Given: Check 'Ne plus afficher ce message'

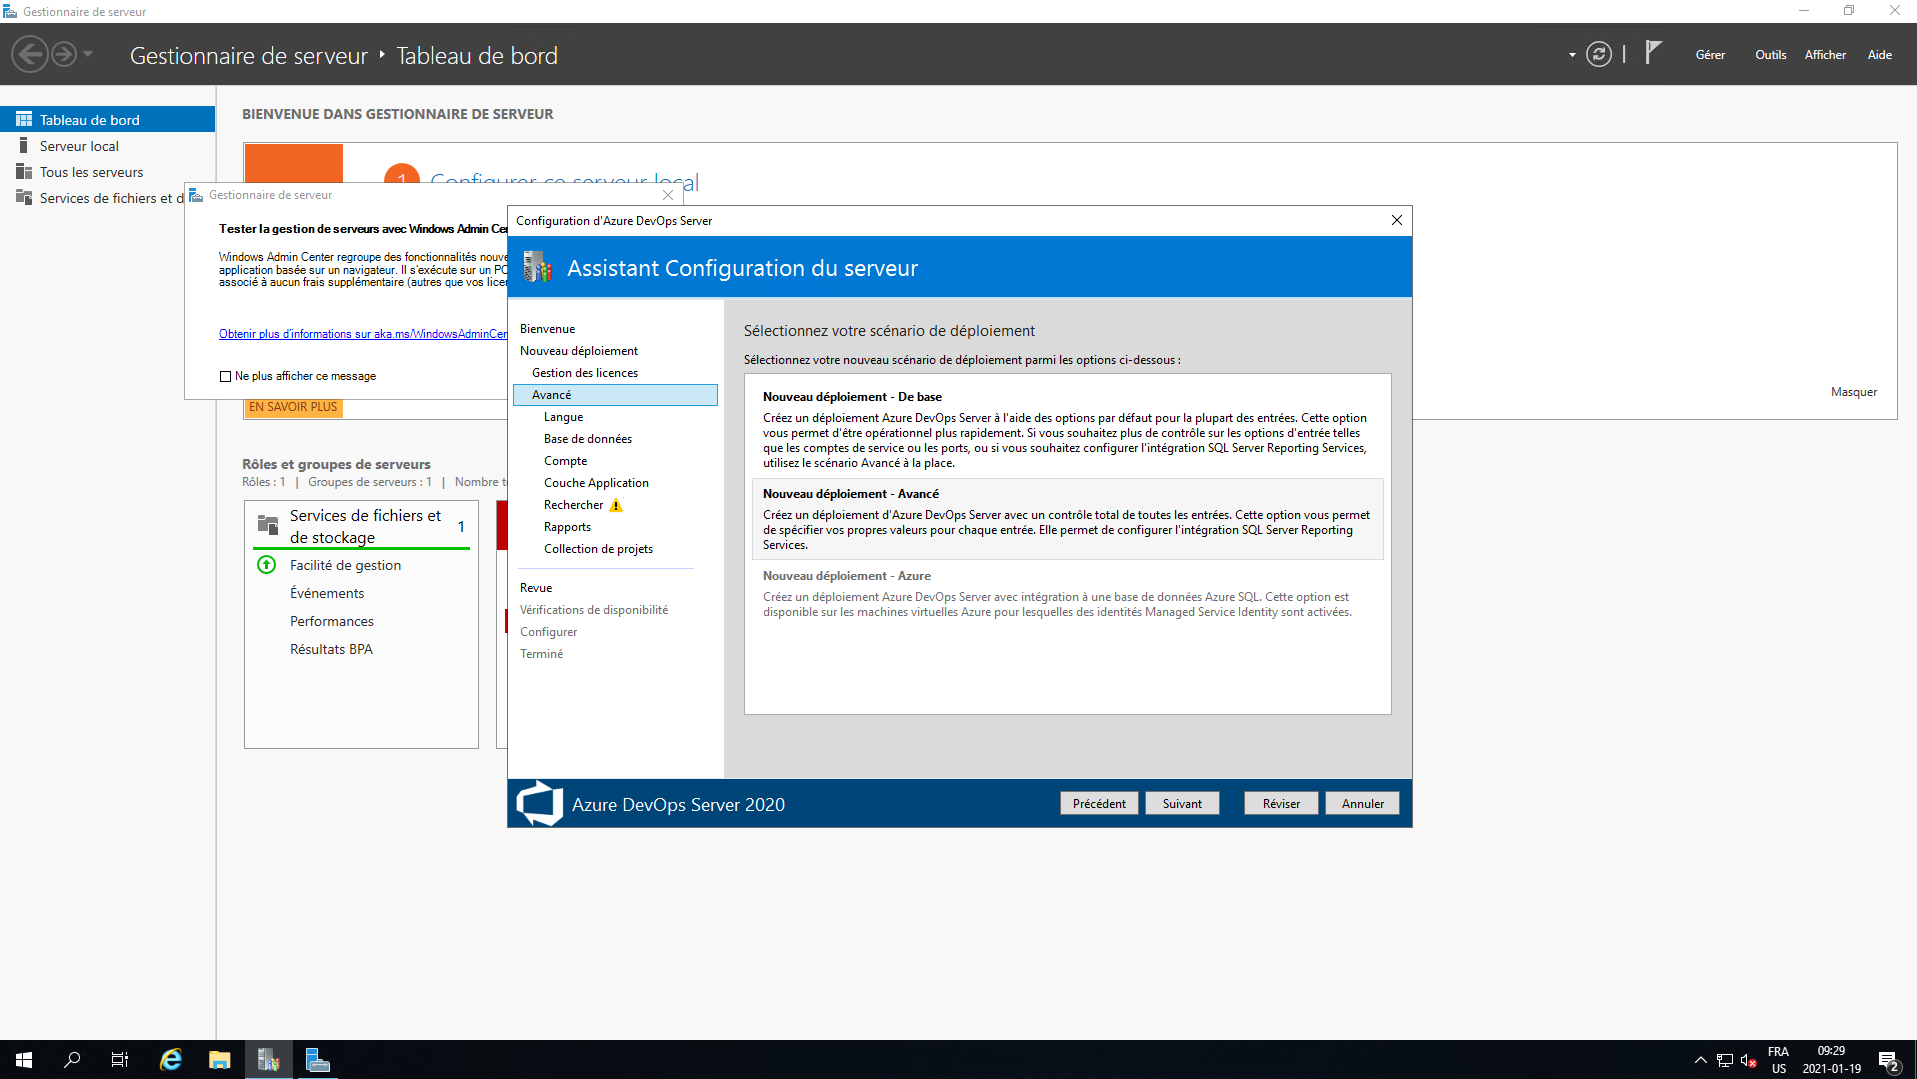Looking at the screenshot, I should tap(225, 376).
